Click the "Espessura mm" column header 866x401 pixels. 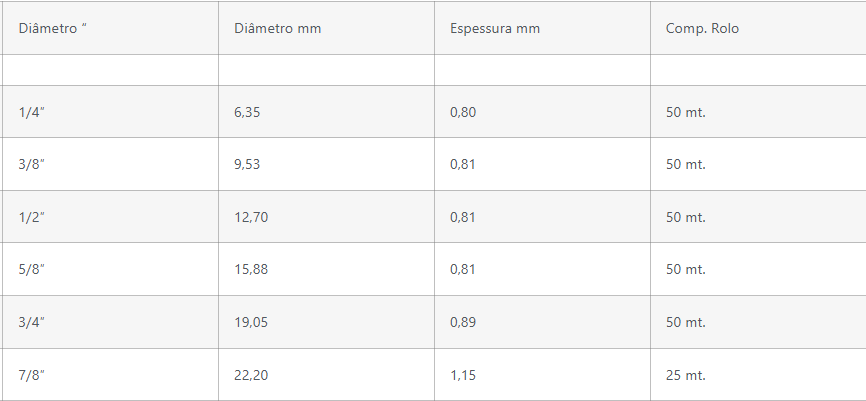(494, 29)
